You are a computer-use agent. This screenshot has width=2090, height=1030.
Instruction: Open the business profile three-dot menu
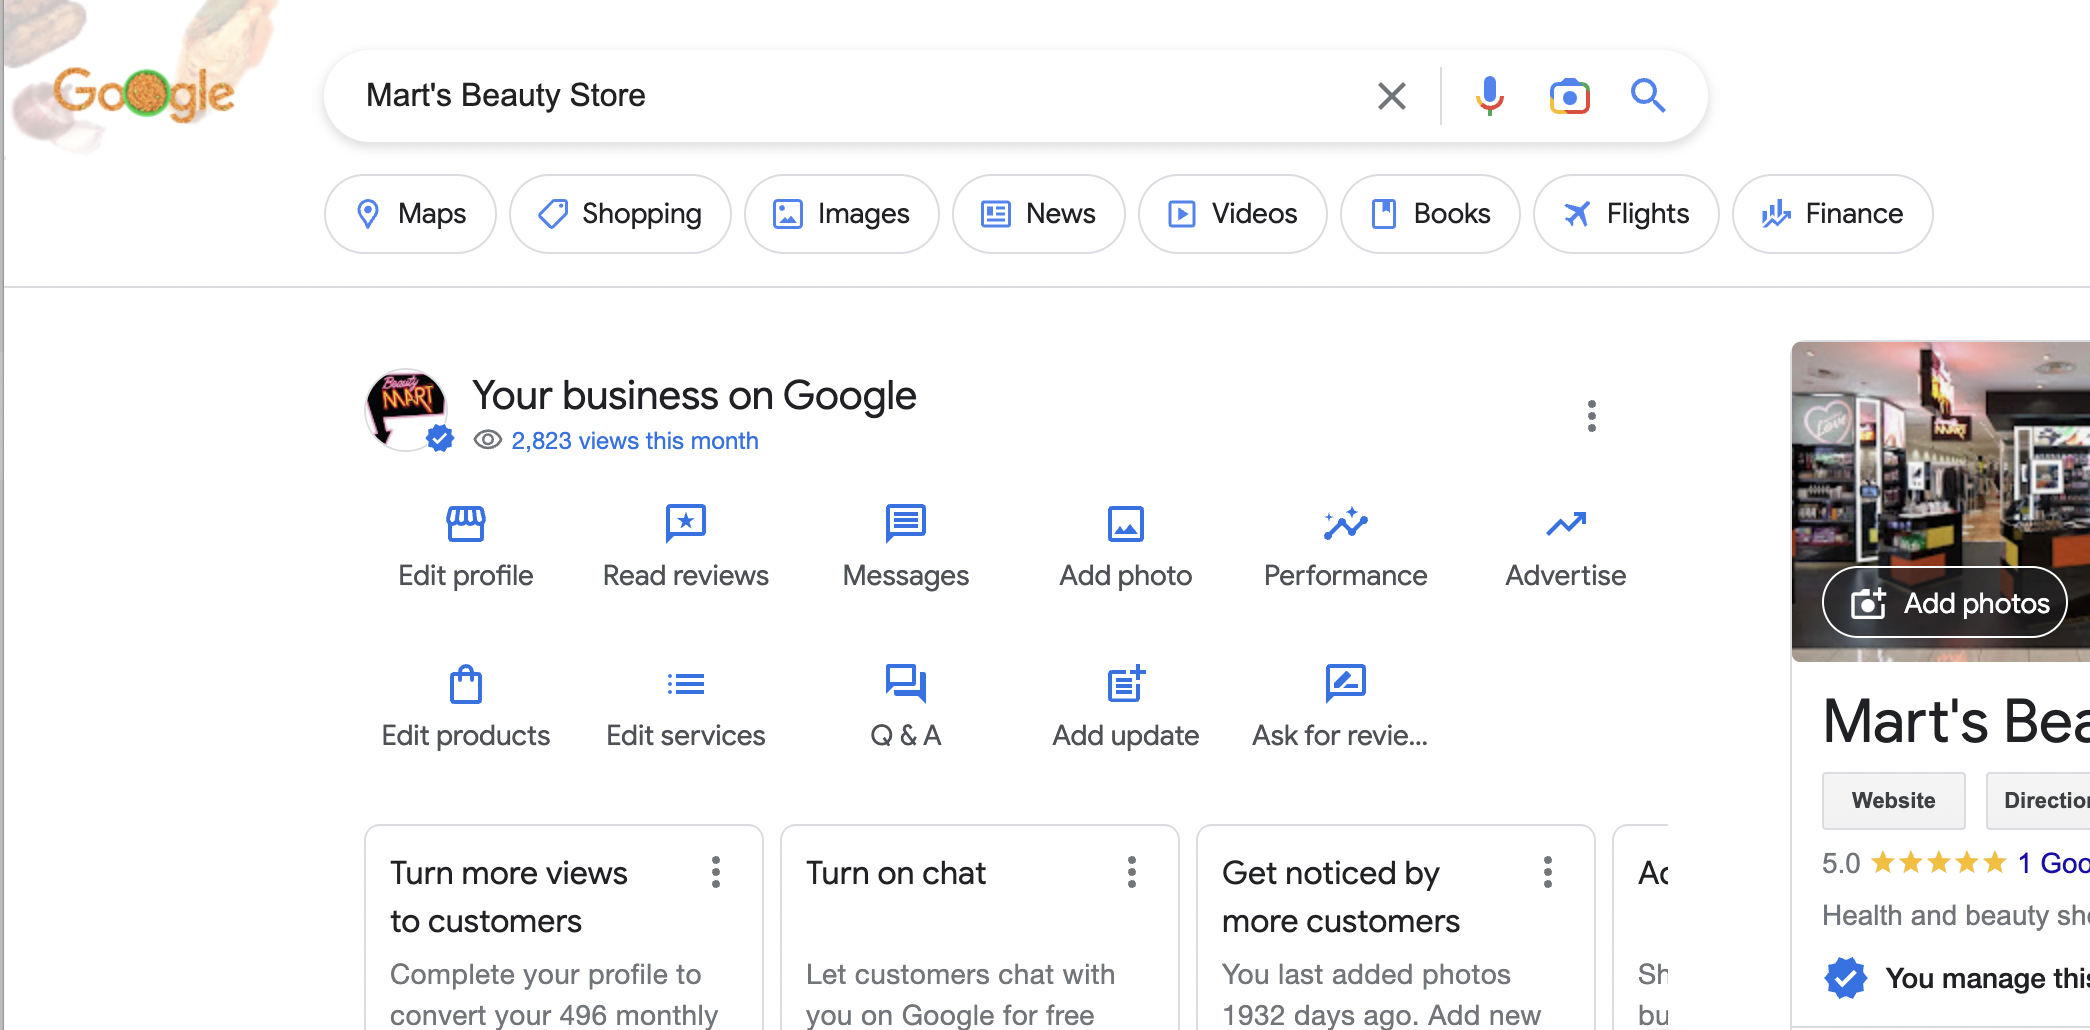pyautogui.click(x=1591, y=416)
